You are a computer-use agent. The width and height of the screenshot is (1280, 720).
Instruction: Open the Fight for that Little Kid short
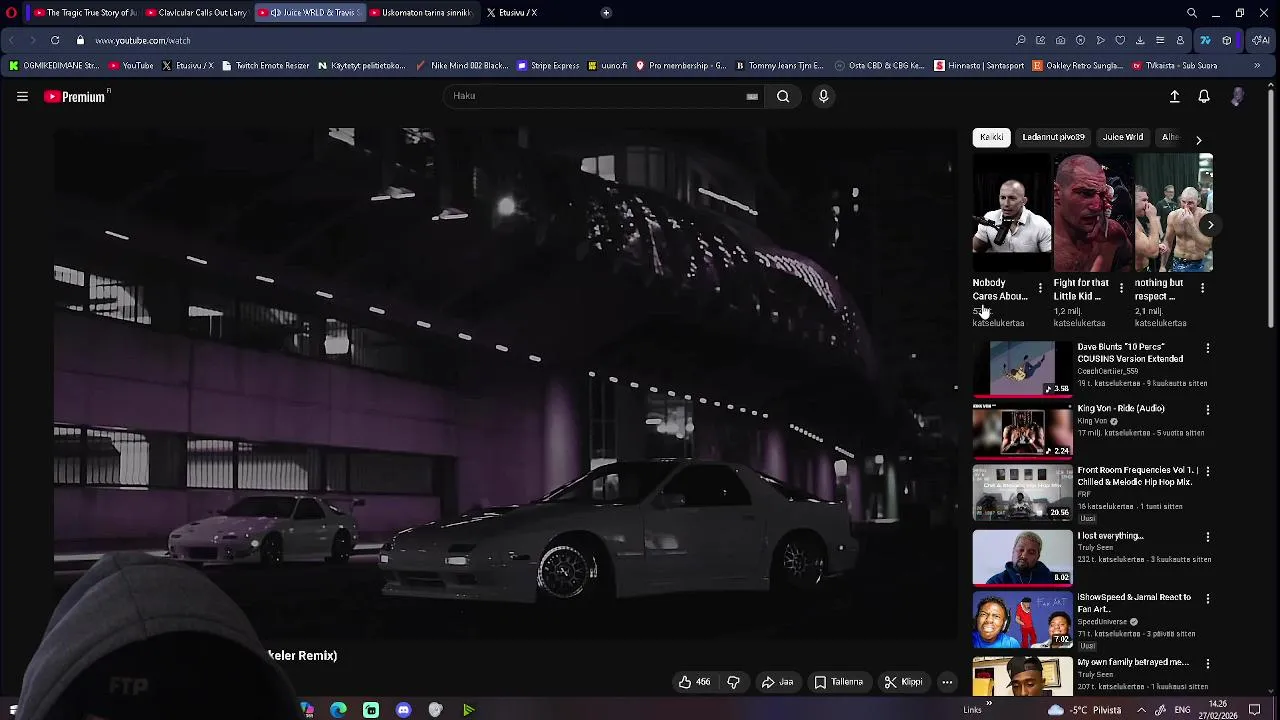1092,213
